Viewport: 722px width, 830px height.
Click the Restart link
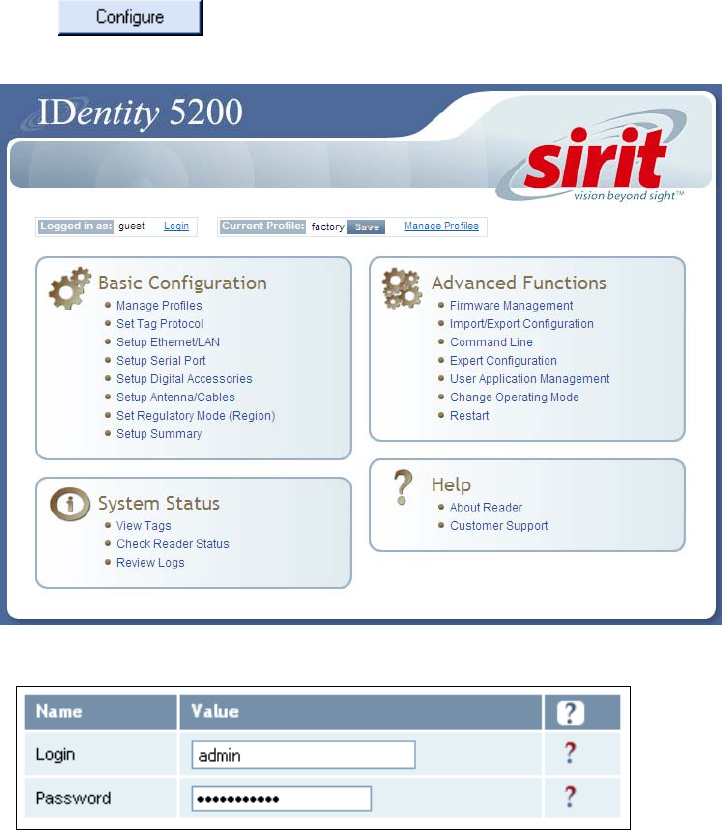pos(470,416)
